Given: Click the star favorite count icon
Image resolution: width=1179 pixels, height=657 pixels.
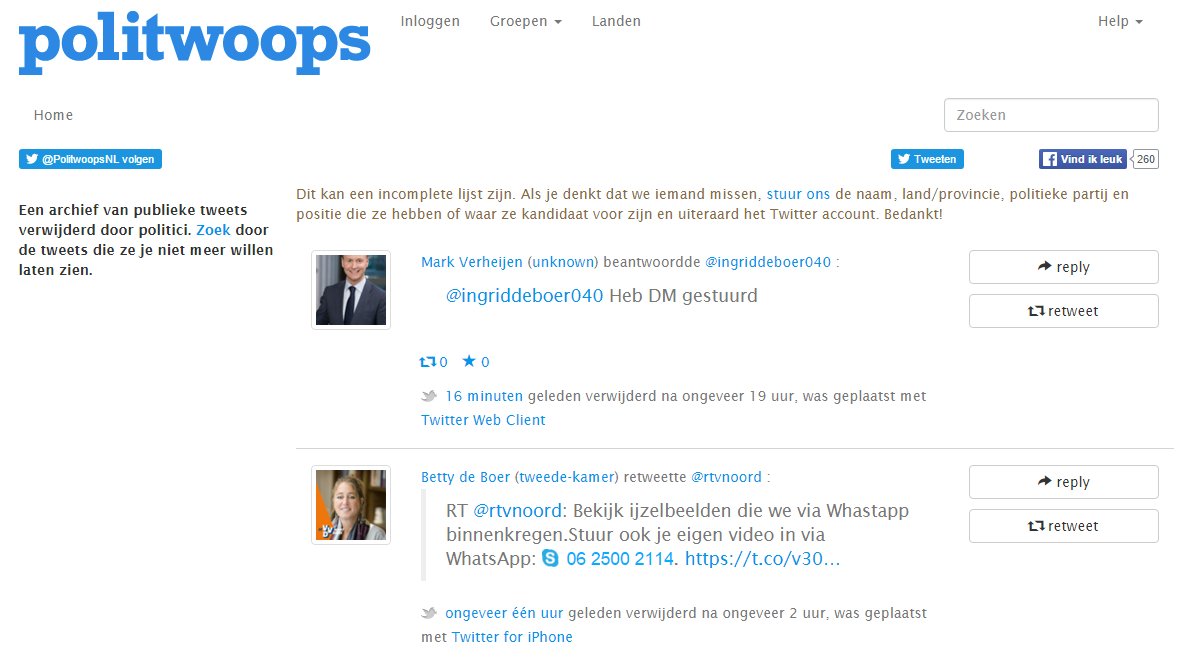Looking at the screenshot, I should 469,361.
